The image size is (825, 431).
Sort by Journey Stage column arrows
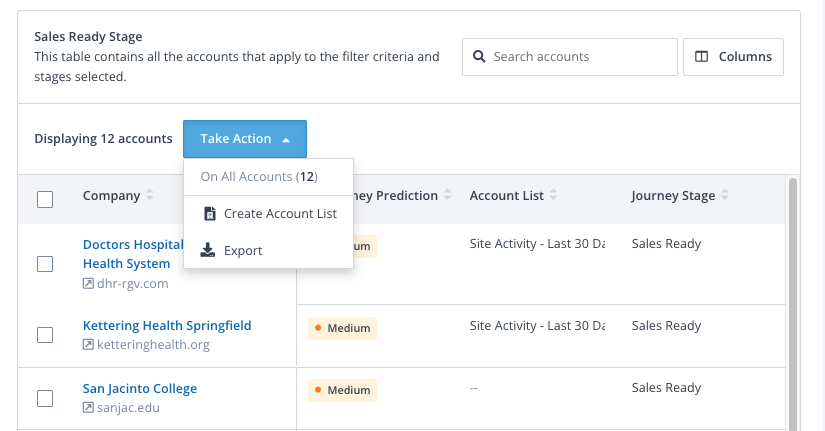coord(725,196)
